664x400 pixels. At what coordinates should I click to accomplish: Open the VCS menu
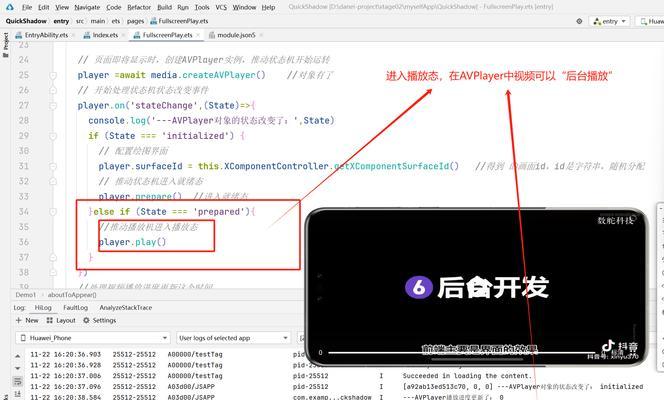(221, 7)
